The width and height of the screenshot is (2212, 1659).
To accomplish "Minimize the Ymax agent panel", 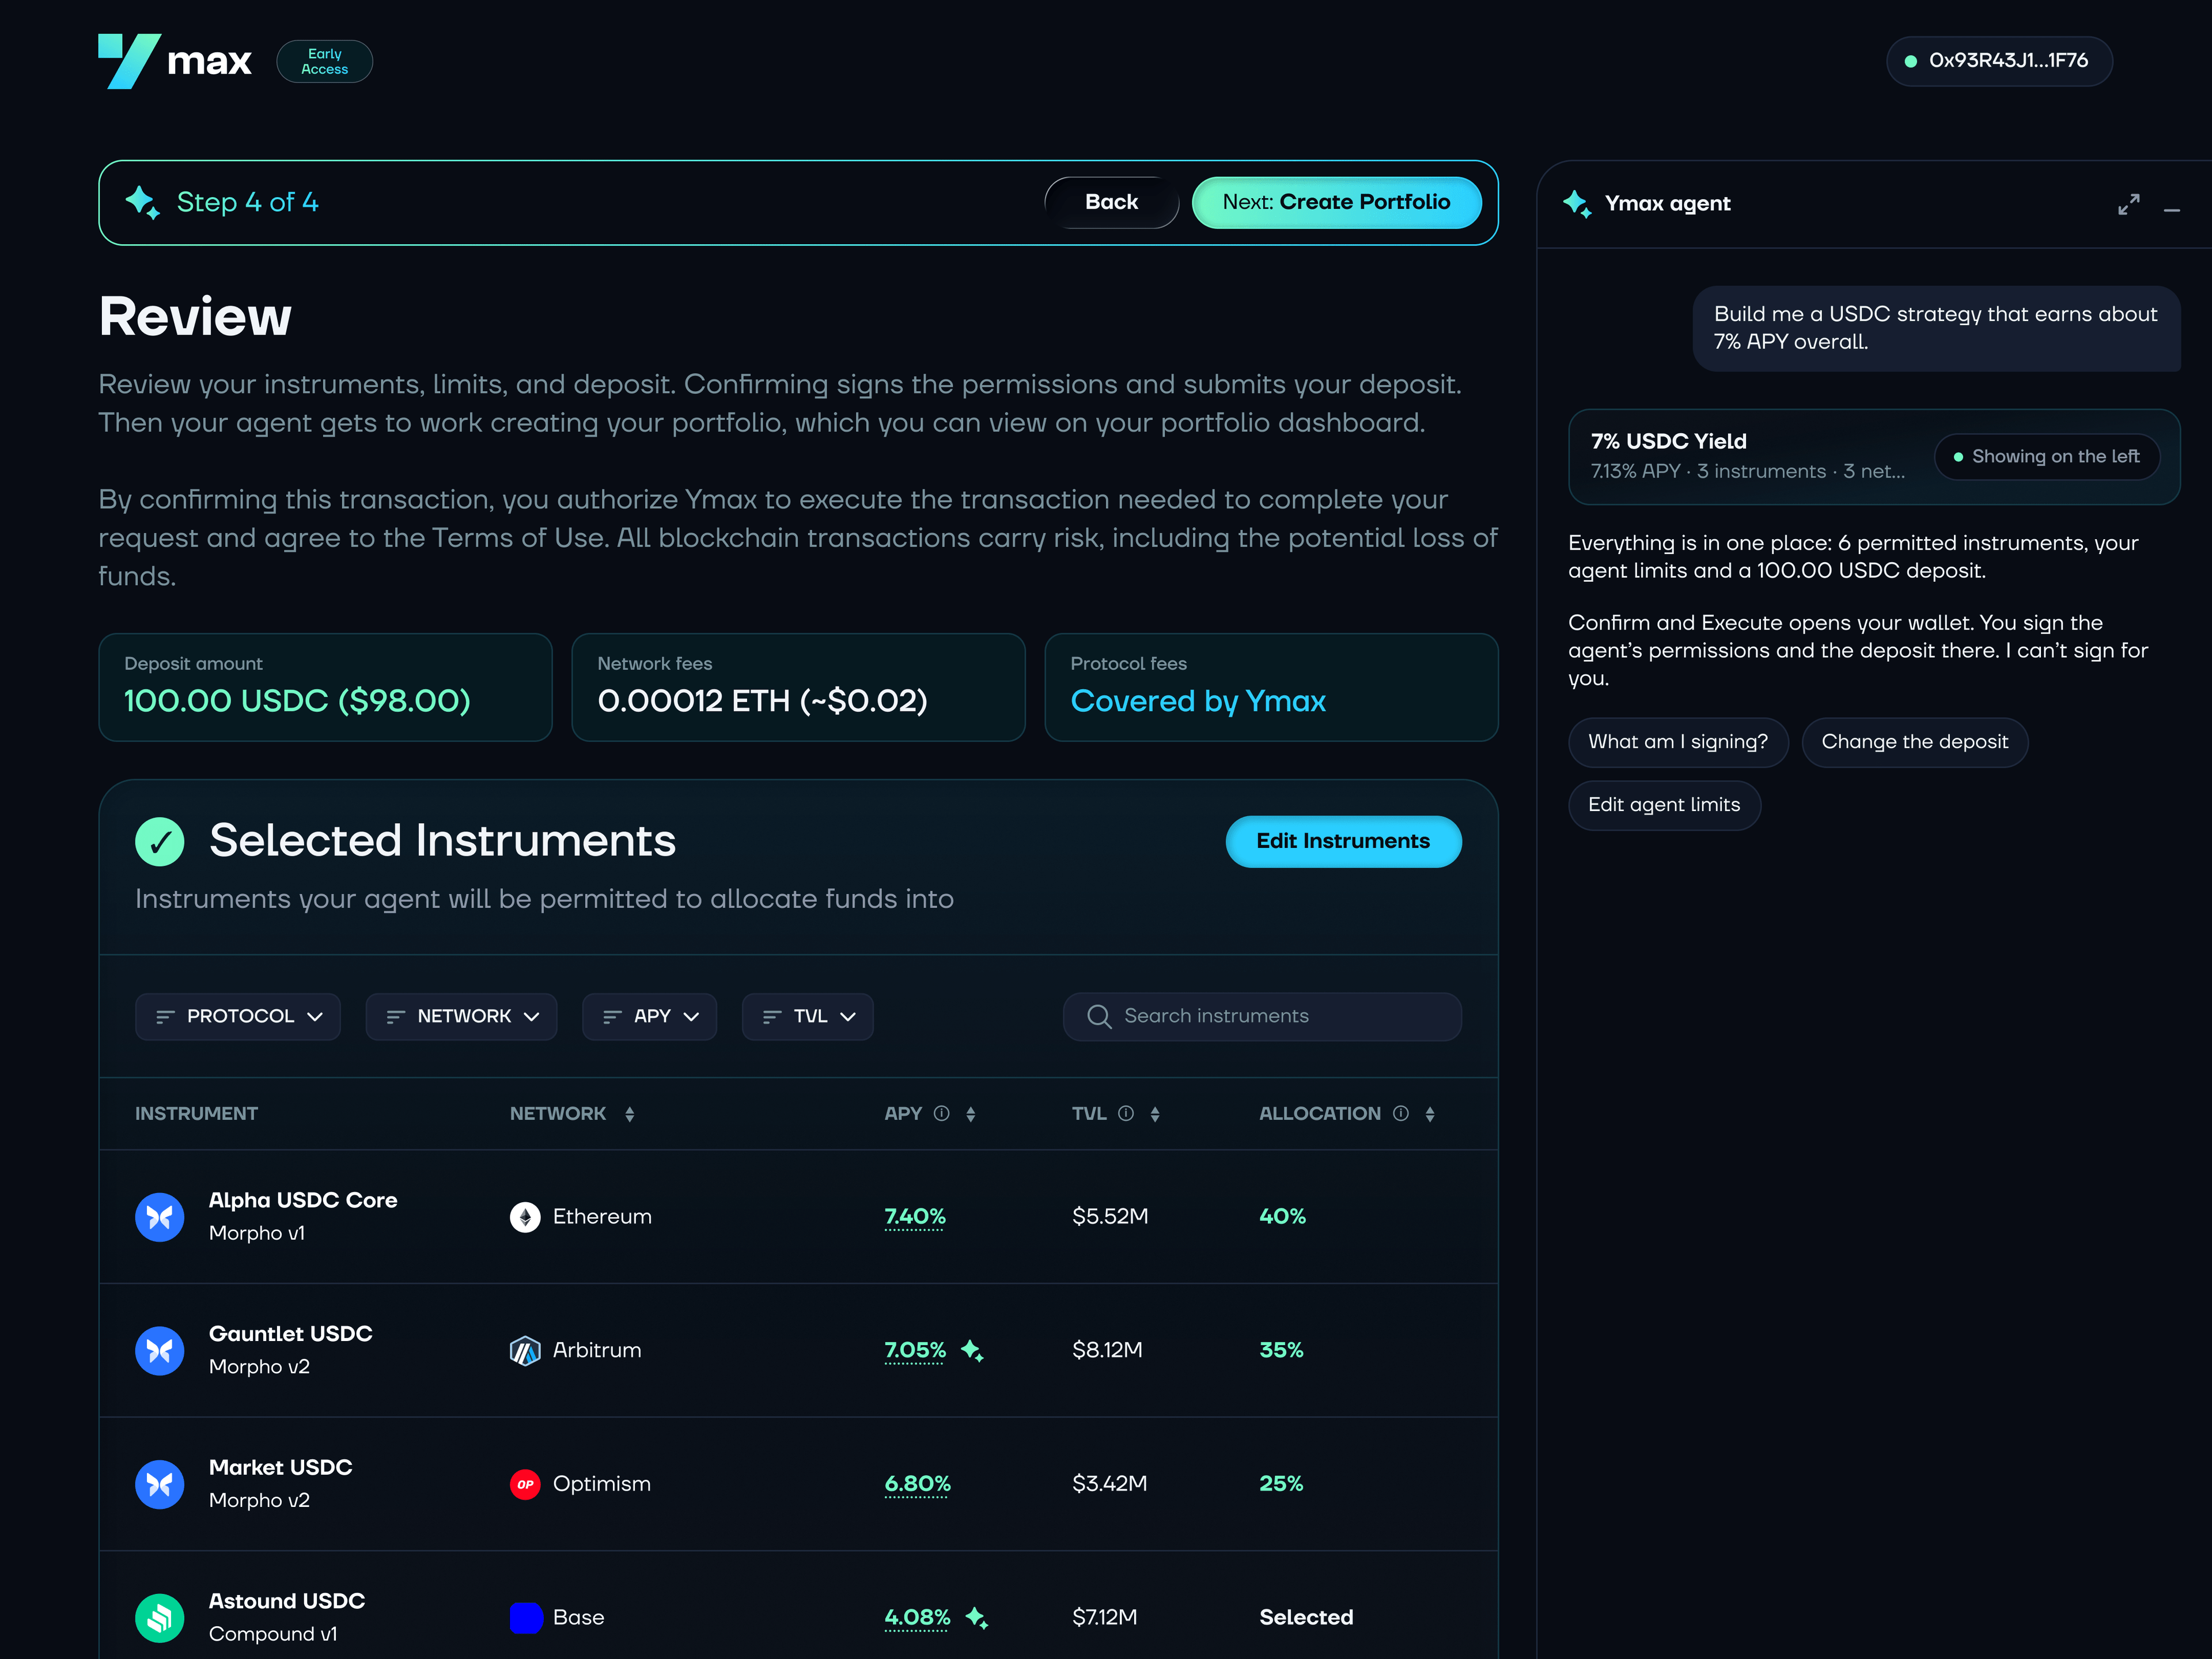I will pyautogui.click(x=2172, y=210).
